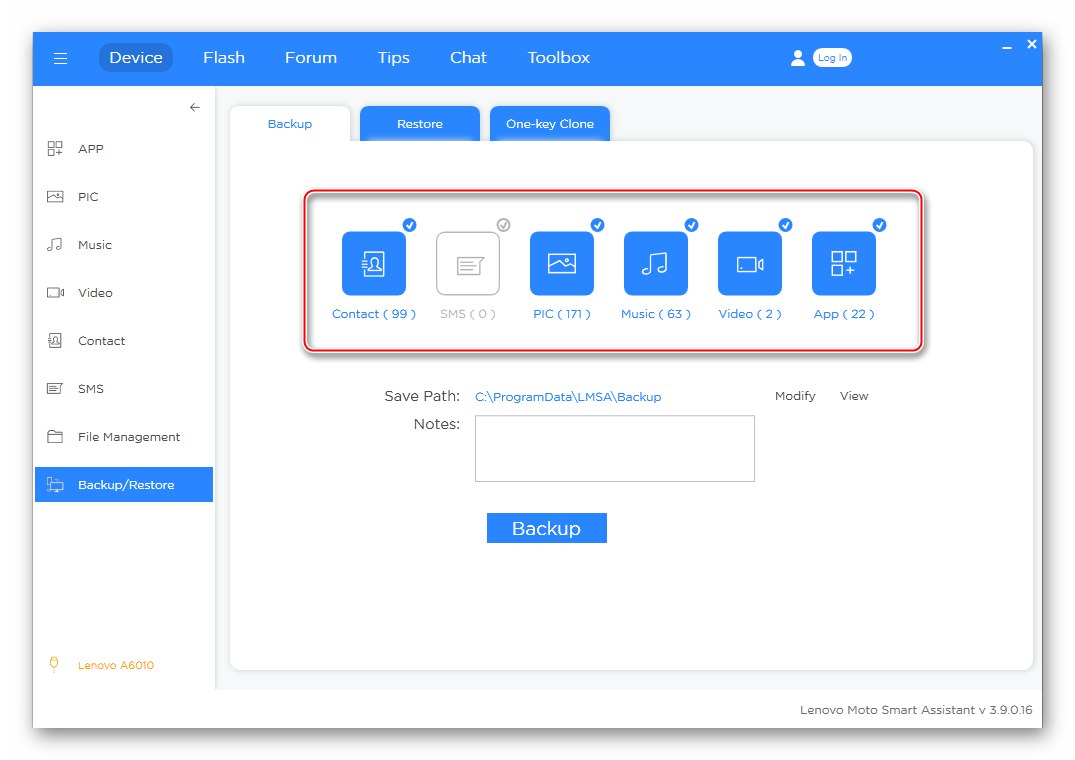
Task: Click the blue Backup button
Action: (x=546, y=528)
